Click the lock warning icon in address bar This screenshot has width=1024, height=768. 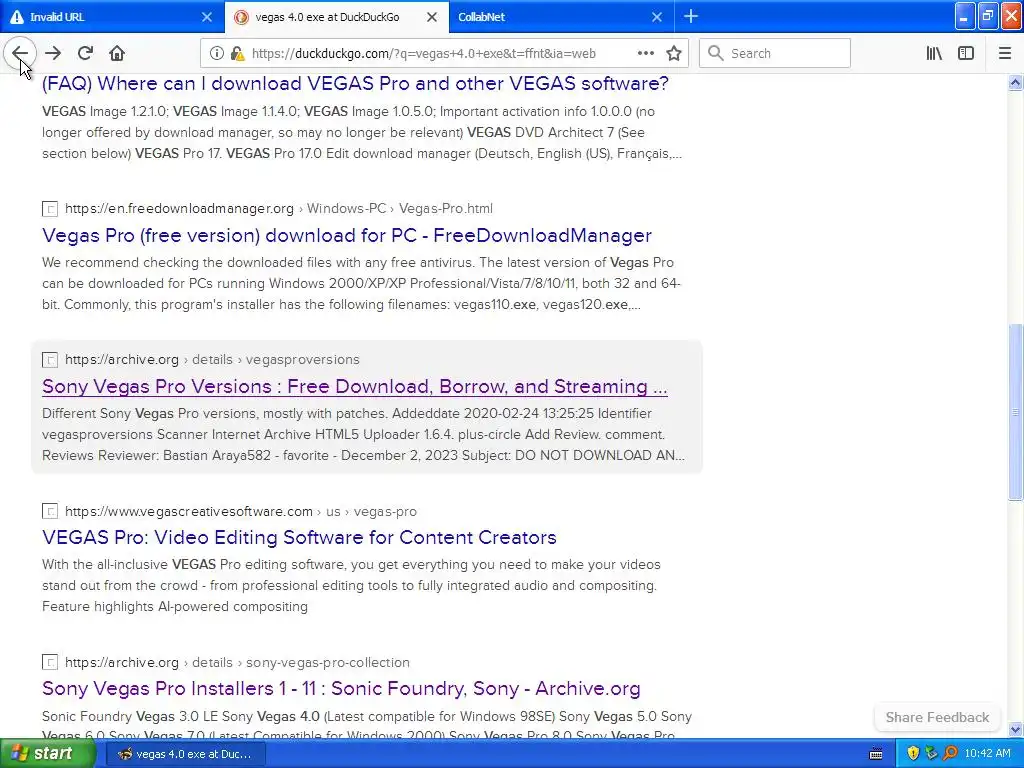pyautogui.click(x=237, y=53)
